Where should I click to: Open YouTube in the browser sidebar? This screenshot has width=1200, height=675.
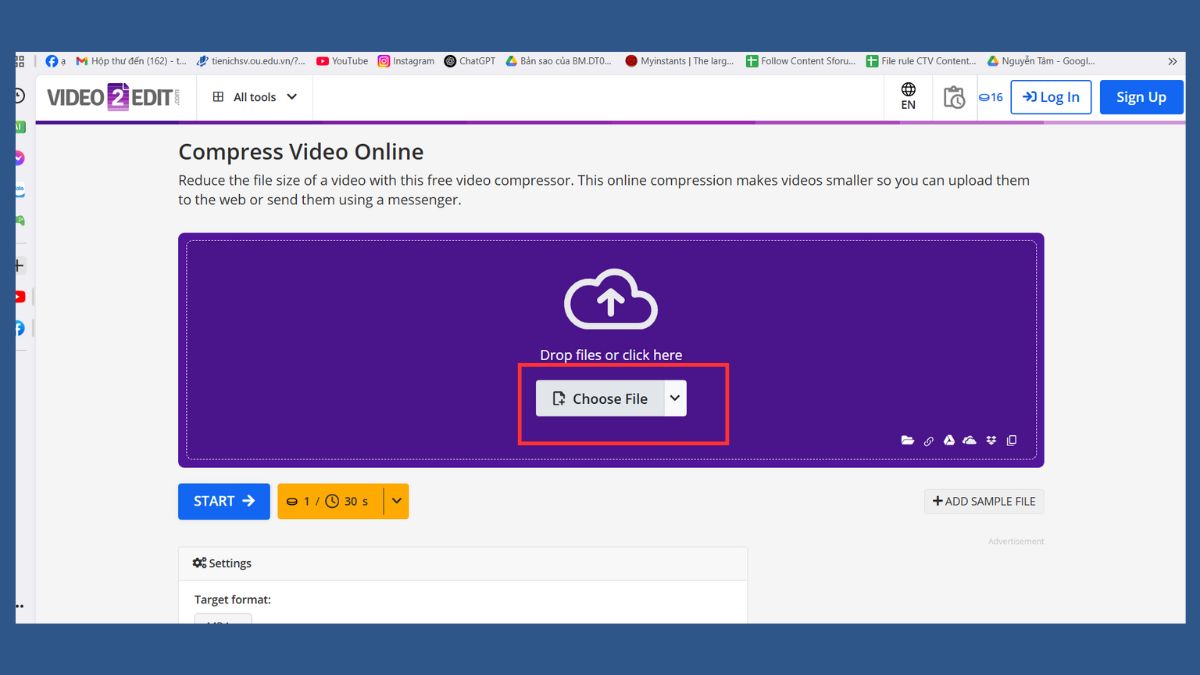19,296
